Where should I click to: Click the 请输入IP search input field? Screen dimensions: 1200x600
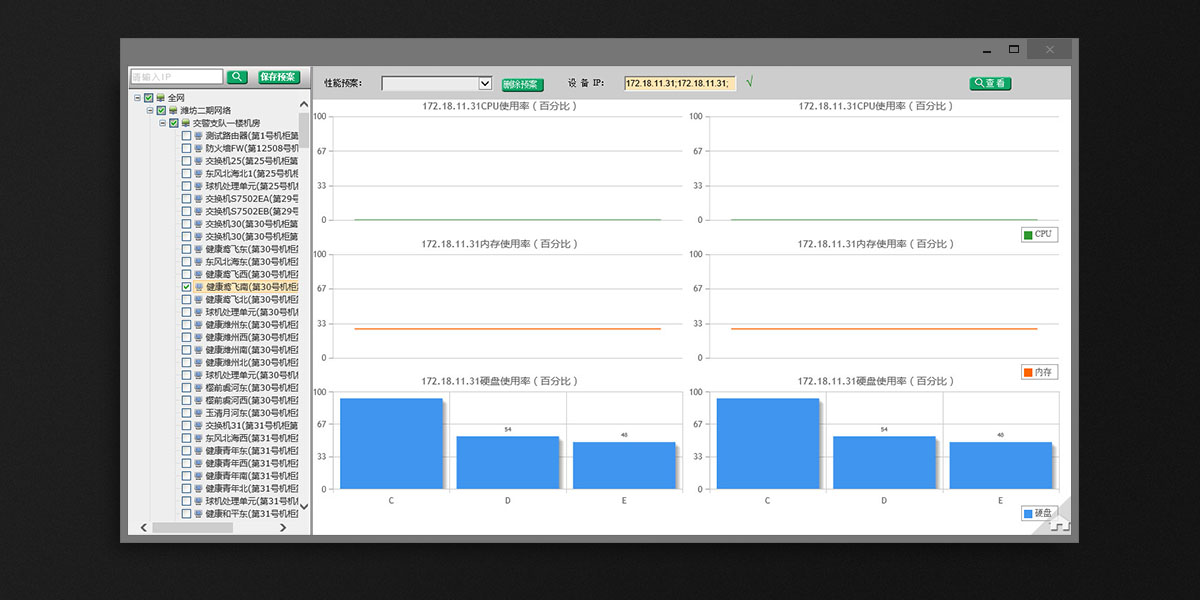point(176,77)
